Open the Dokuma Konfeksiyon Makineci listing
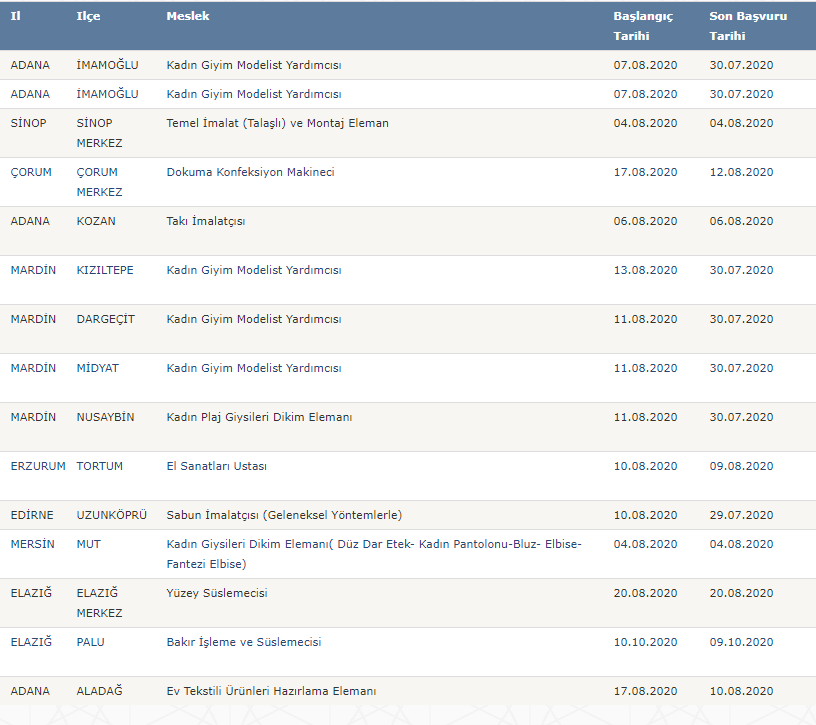Screen dimensions: 816x725 250,172
